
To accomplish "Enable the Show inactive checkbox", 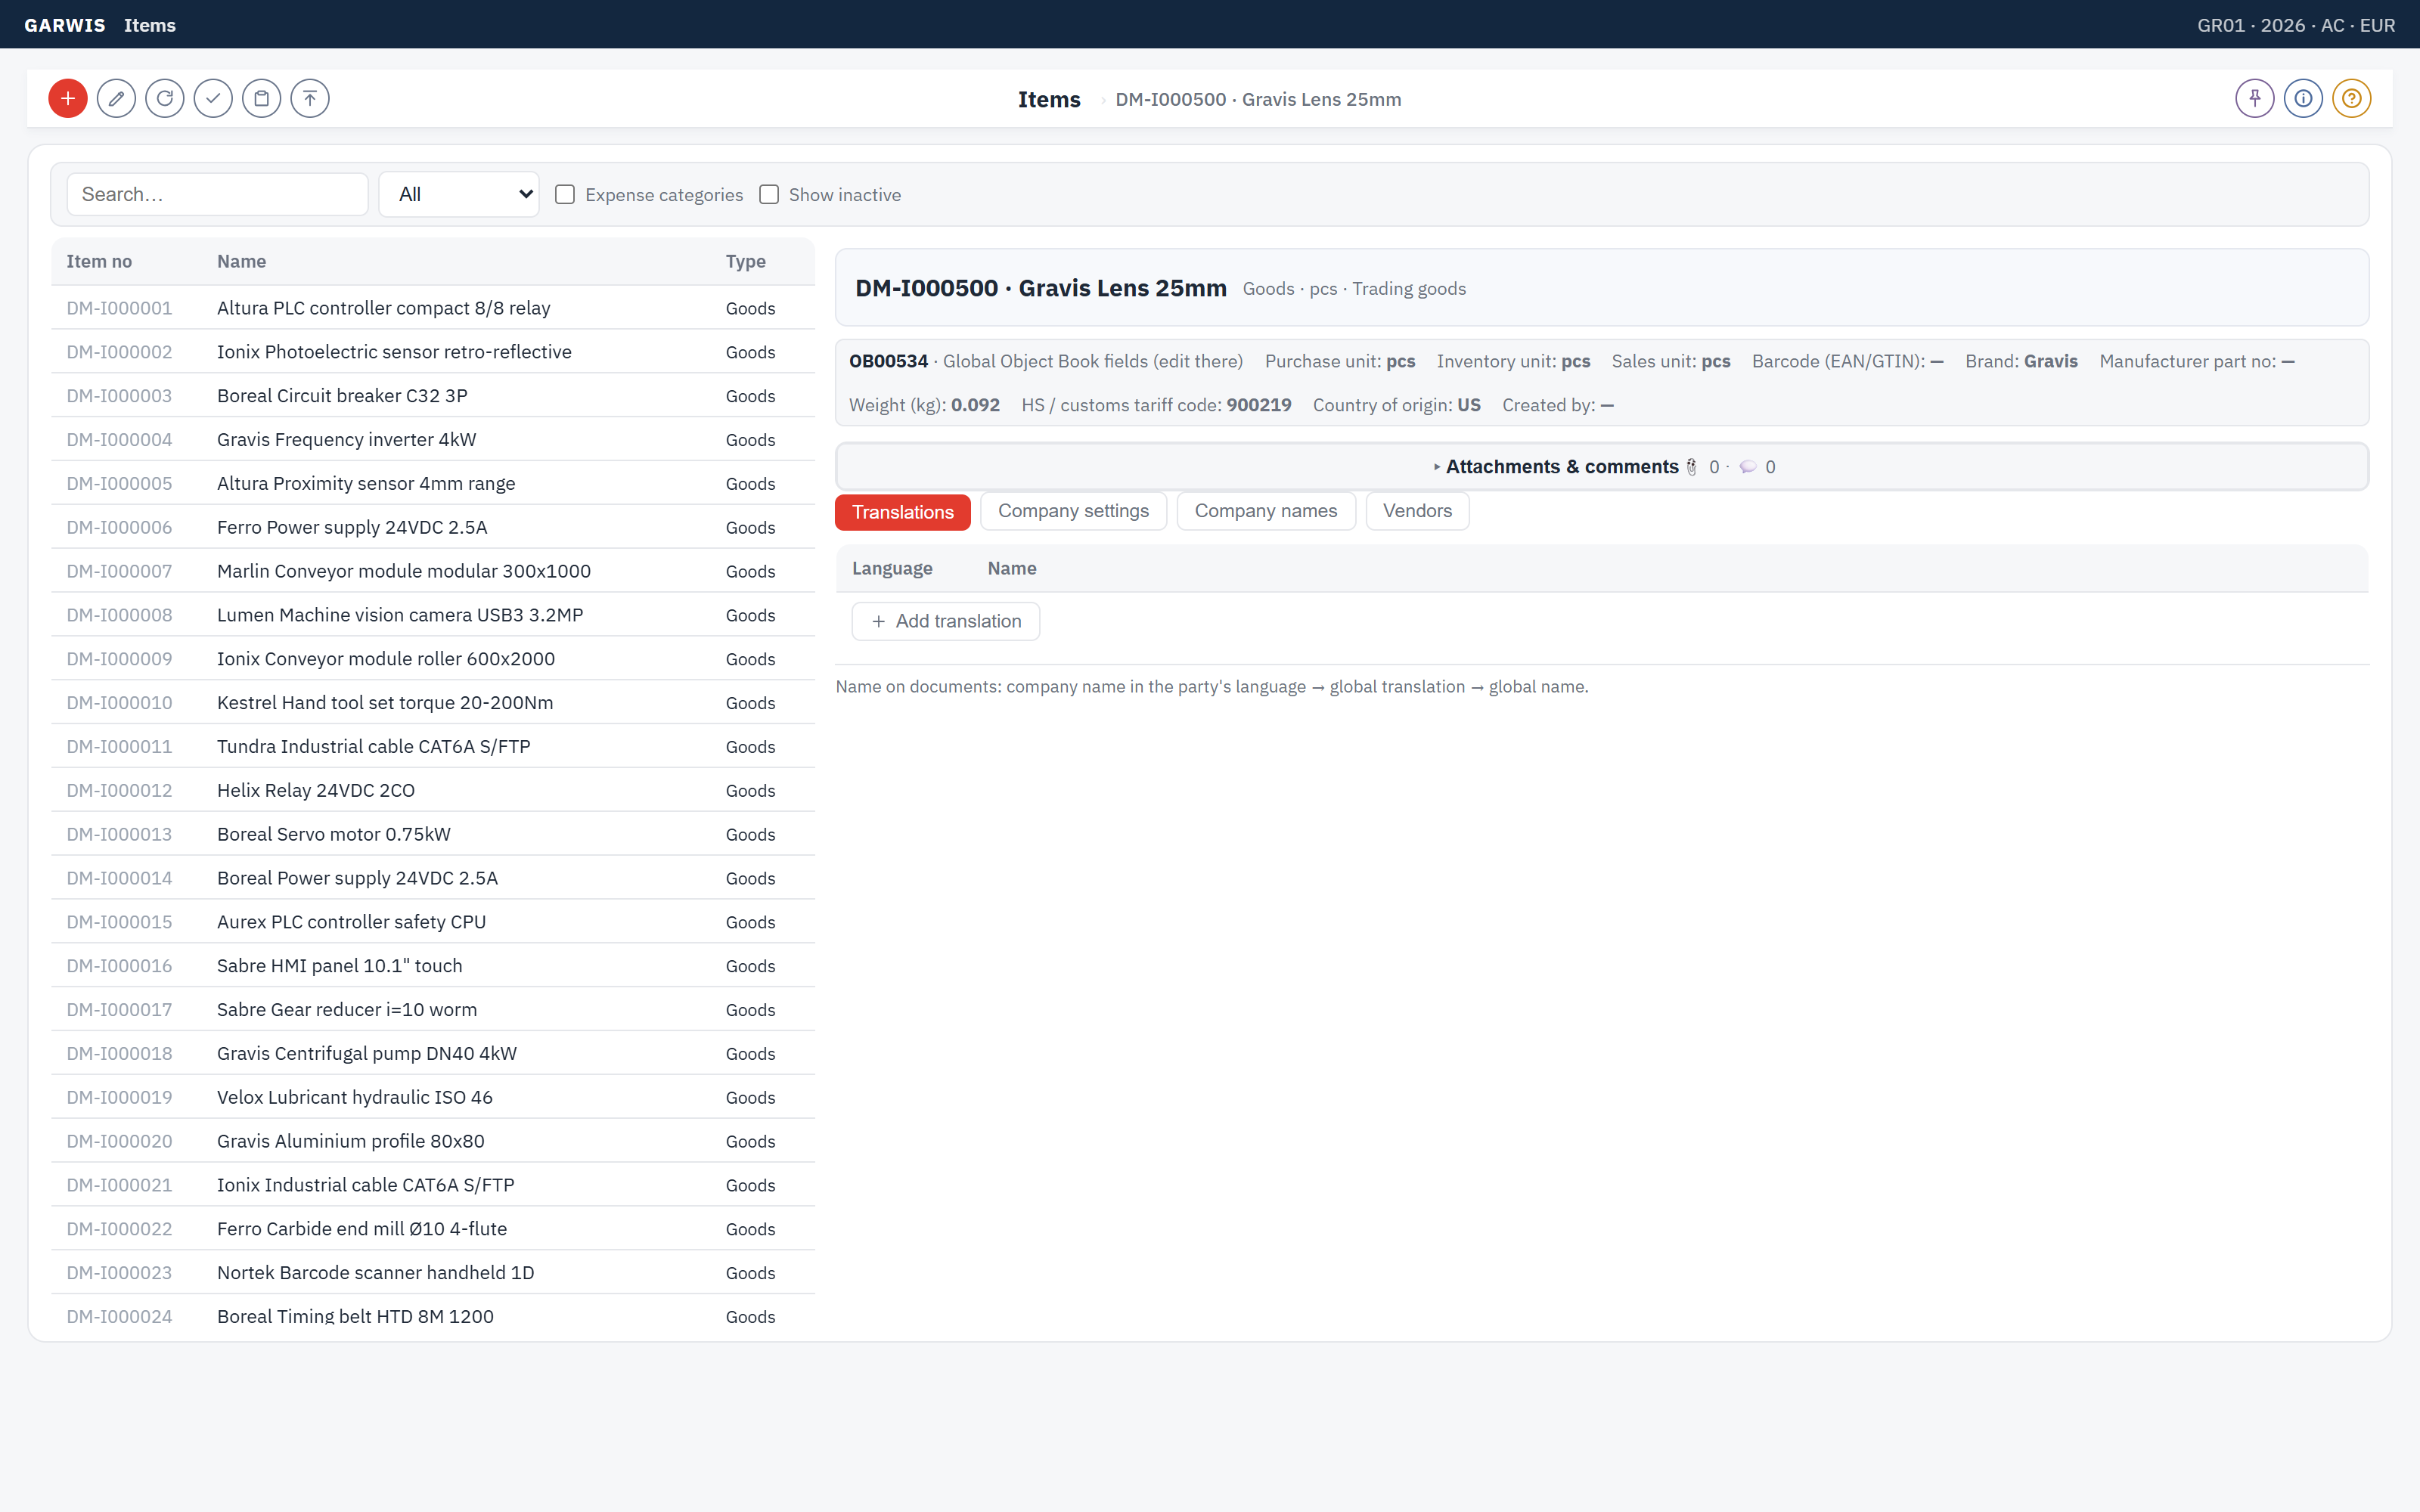I will pos(769,195).
